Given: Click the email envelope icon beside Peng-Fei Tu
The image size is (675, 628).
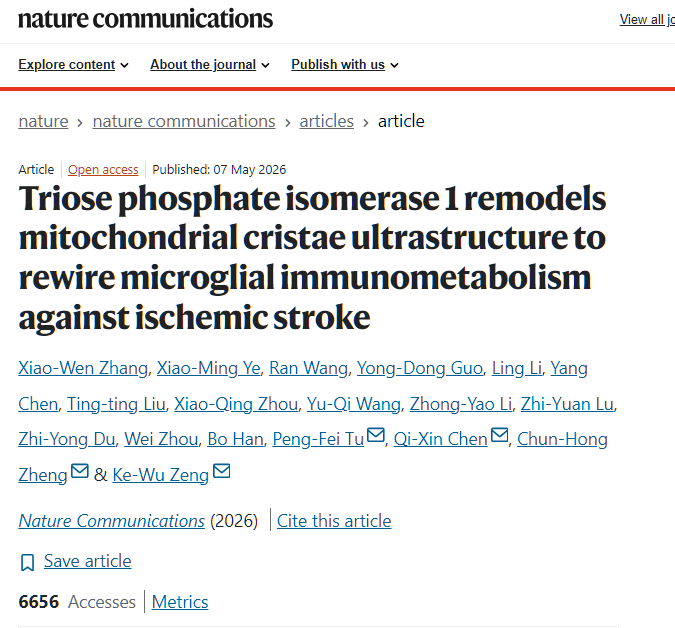Looking at the screenshot, I should (x=376, y=435).
